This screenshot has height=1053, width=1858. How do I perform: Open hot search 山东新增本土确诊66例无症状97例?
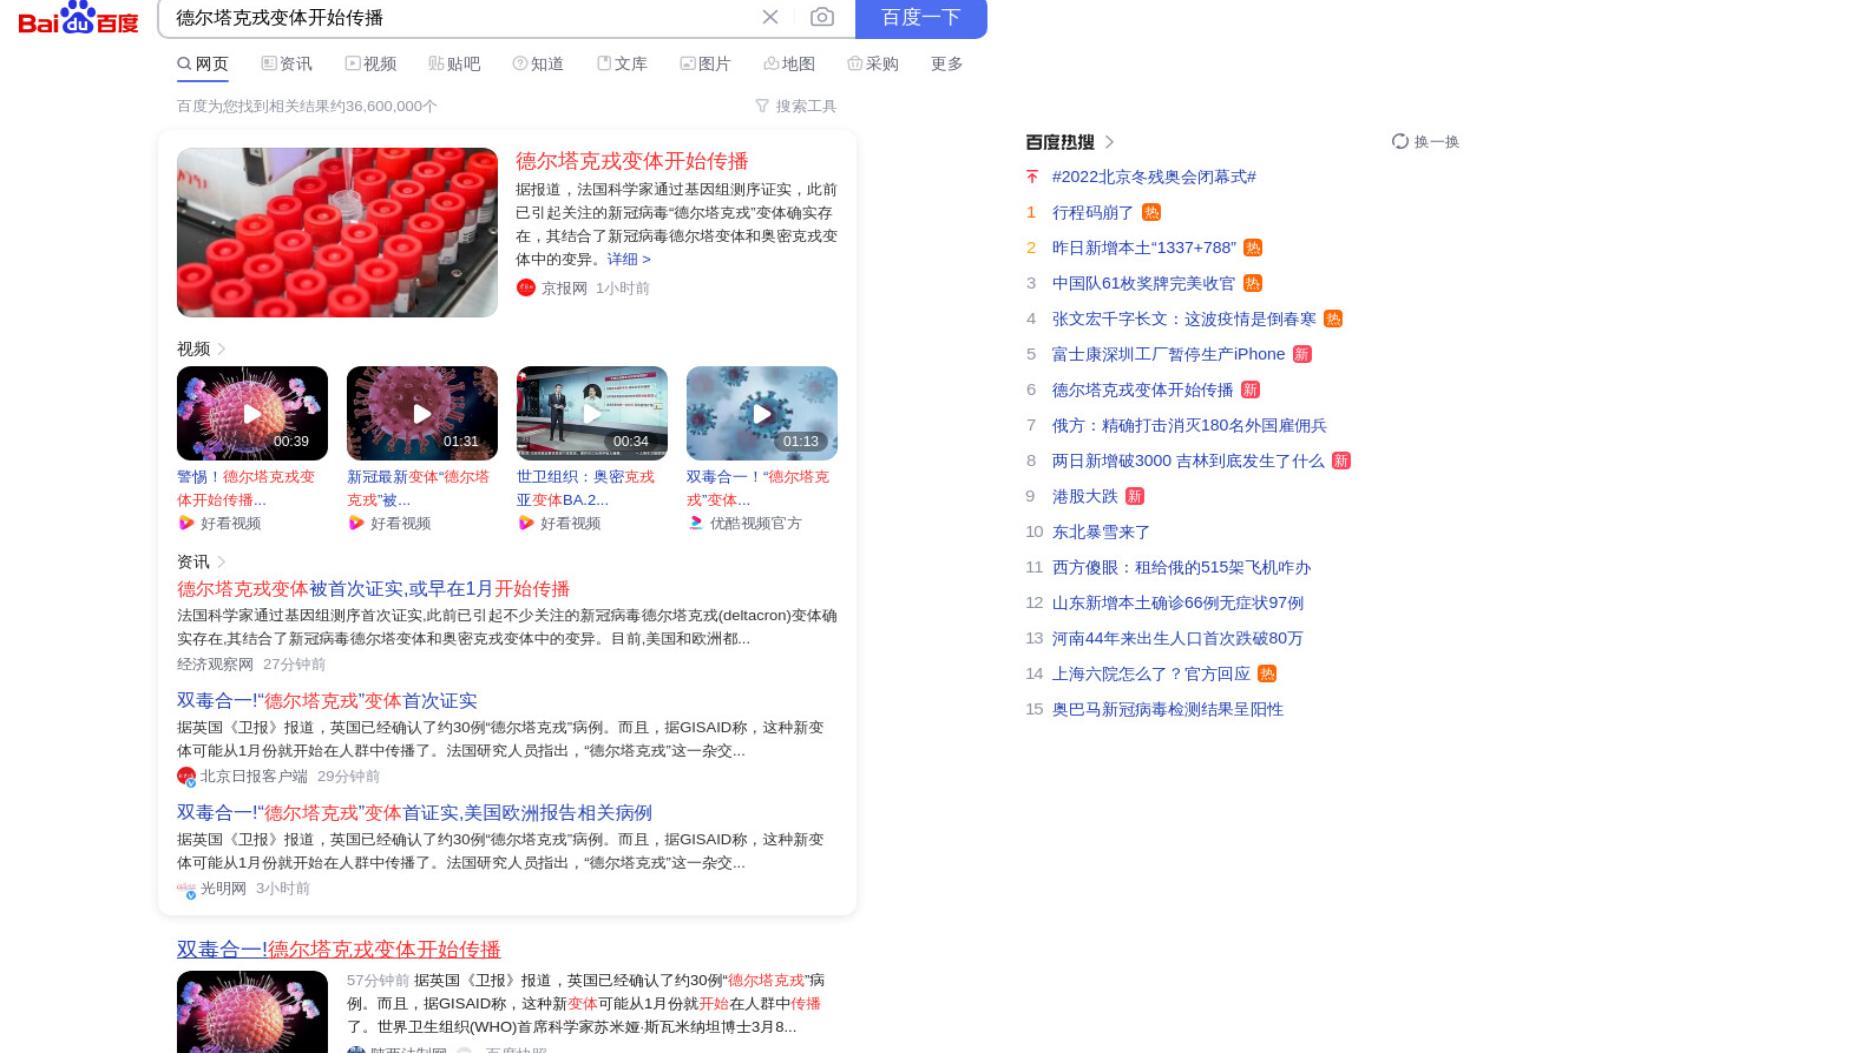[x=1178, y=603]
